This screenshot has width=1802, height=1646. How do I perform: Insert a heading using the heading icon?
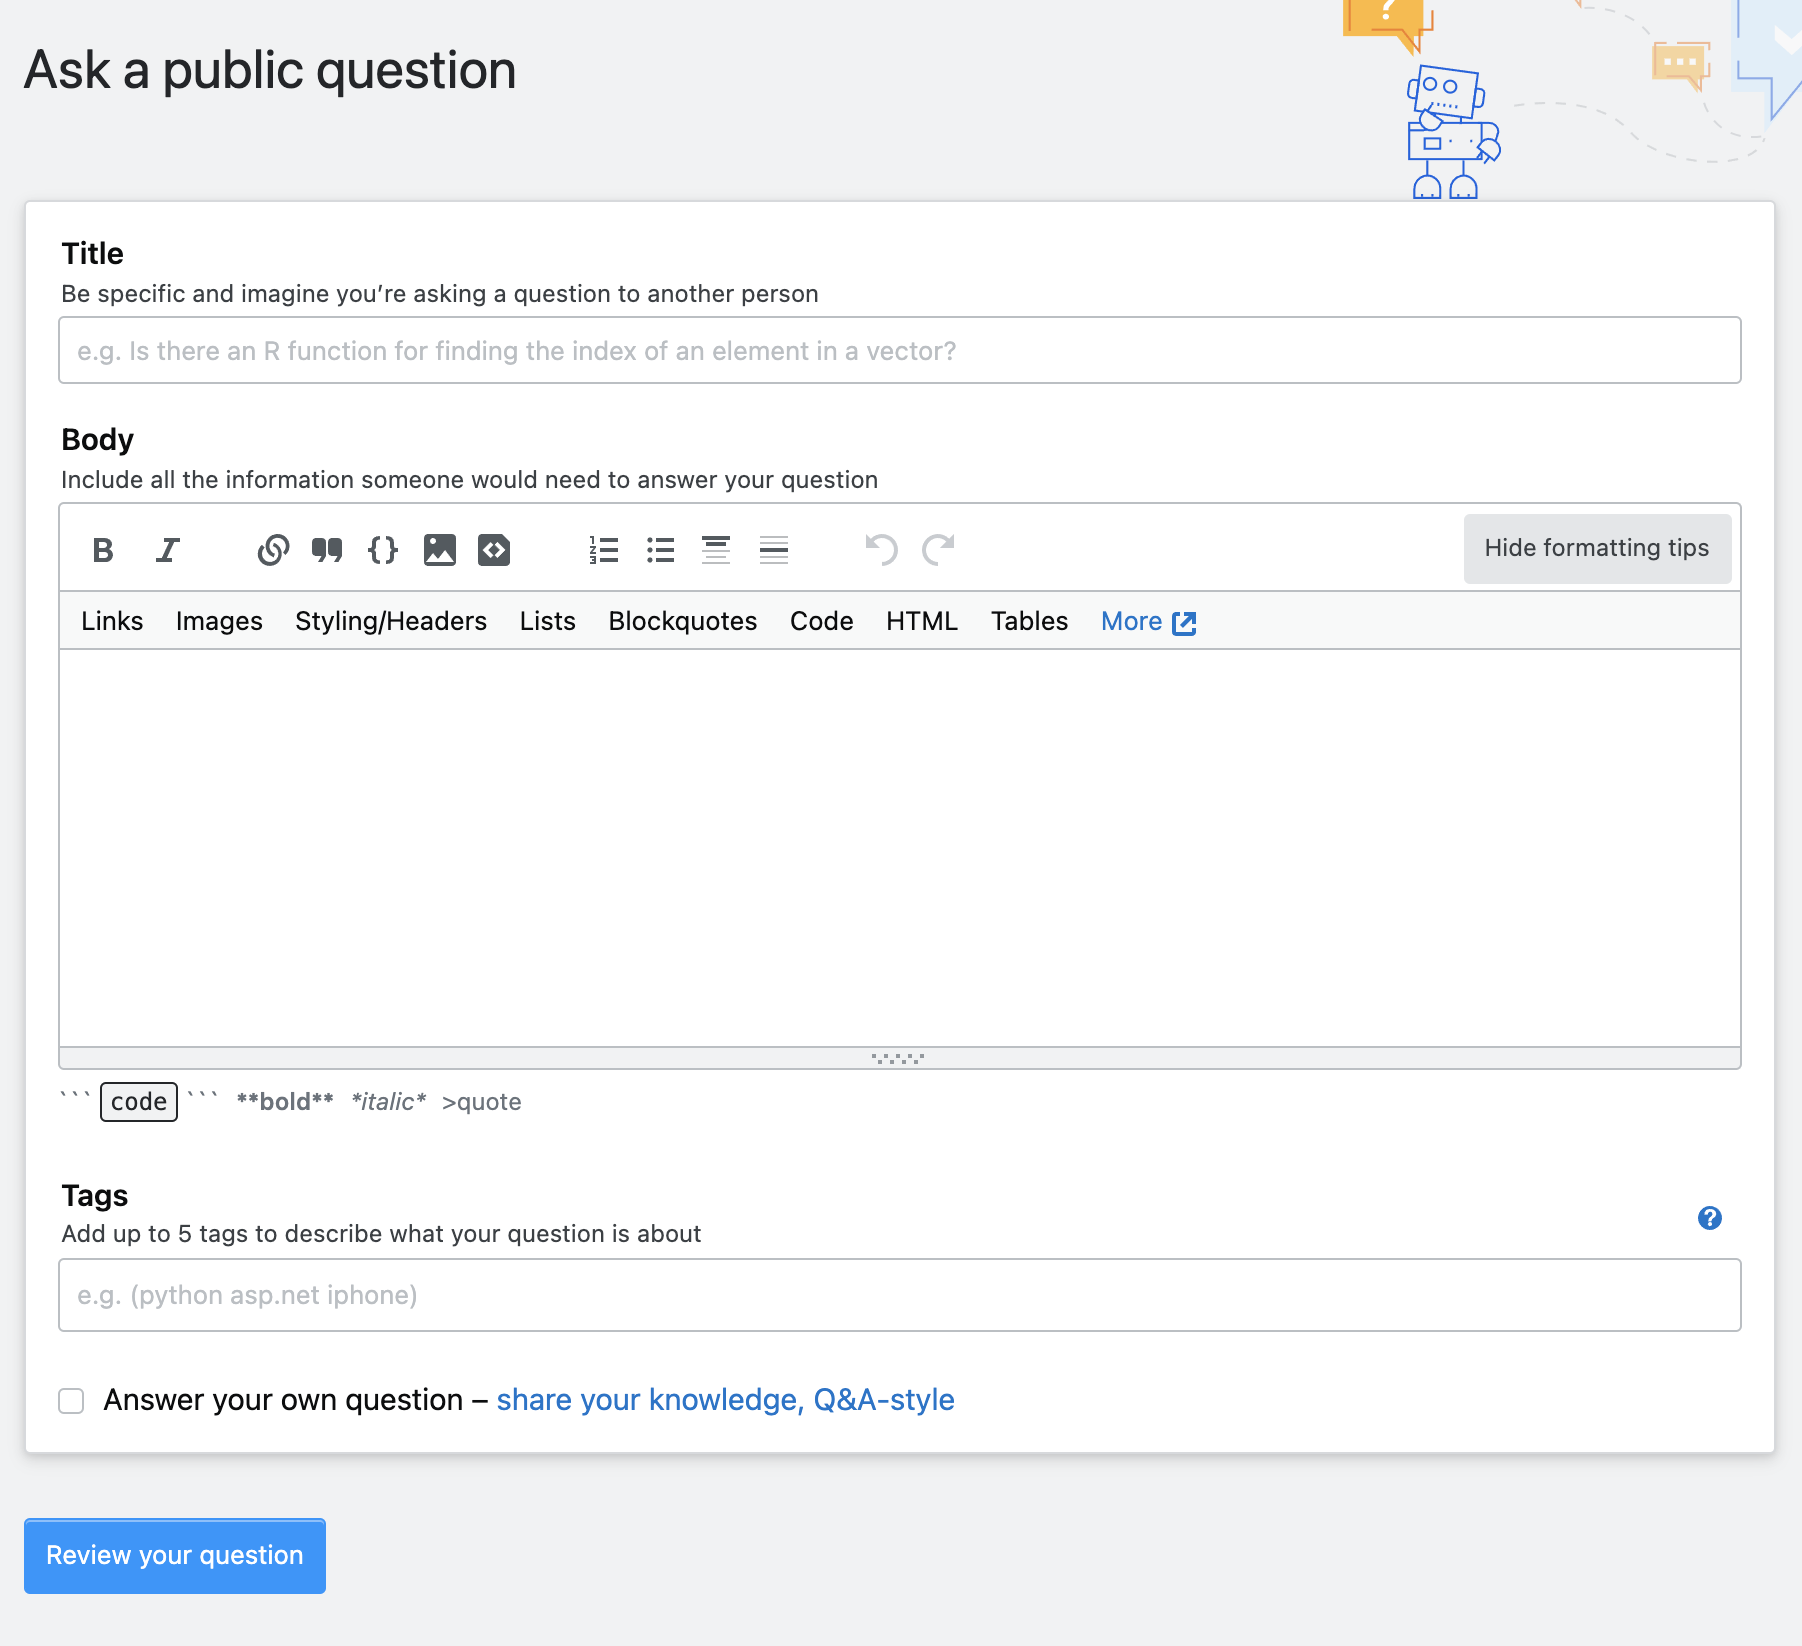pyautogui.click(x=716, y=550)
